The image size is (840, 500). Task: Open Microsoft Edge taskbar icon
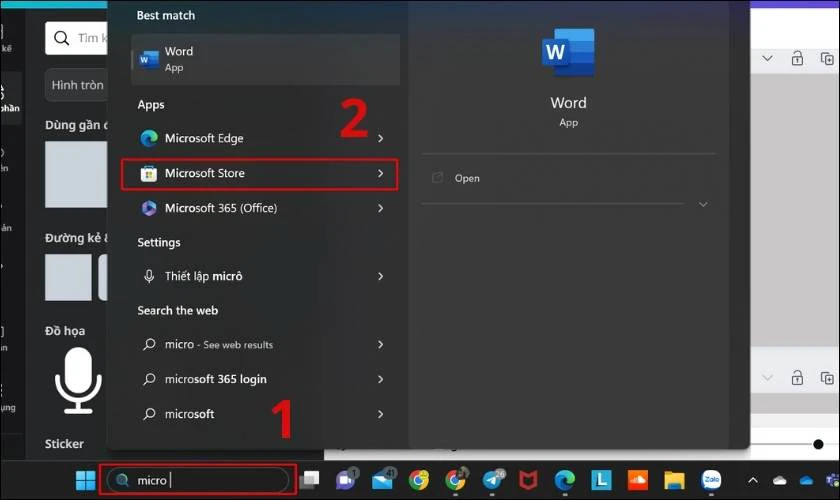point(565,481)
